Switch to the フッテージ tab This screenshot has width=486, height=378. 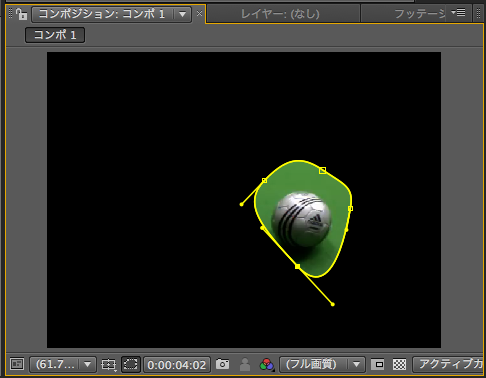tap(419, 14)
